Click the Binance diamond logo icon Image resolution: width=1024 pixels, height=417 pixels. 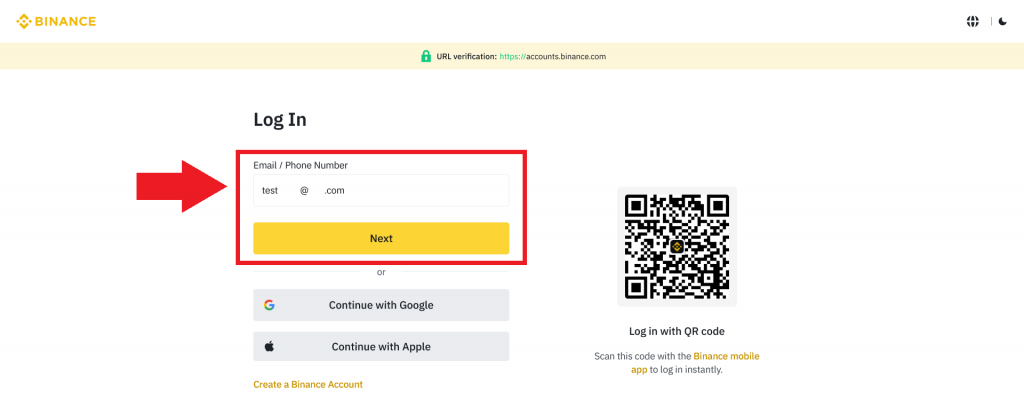coord(25,21)
